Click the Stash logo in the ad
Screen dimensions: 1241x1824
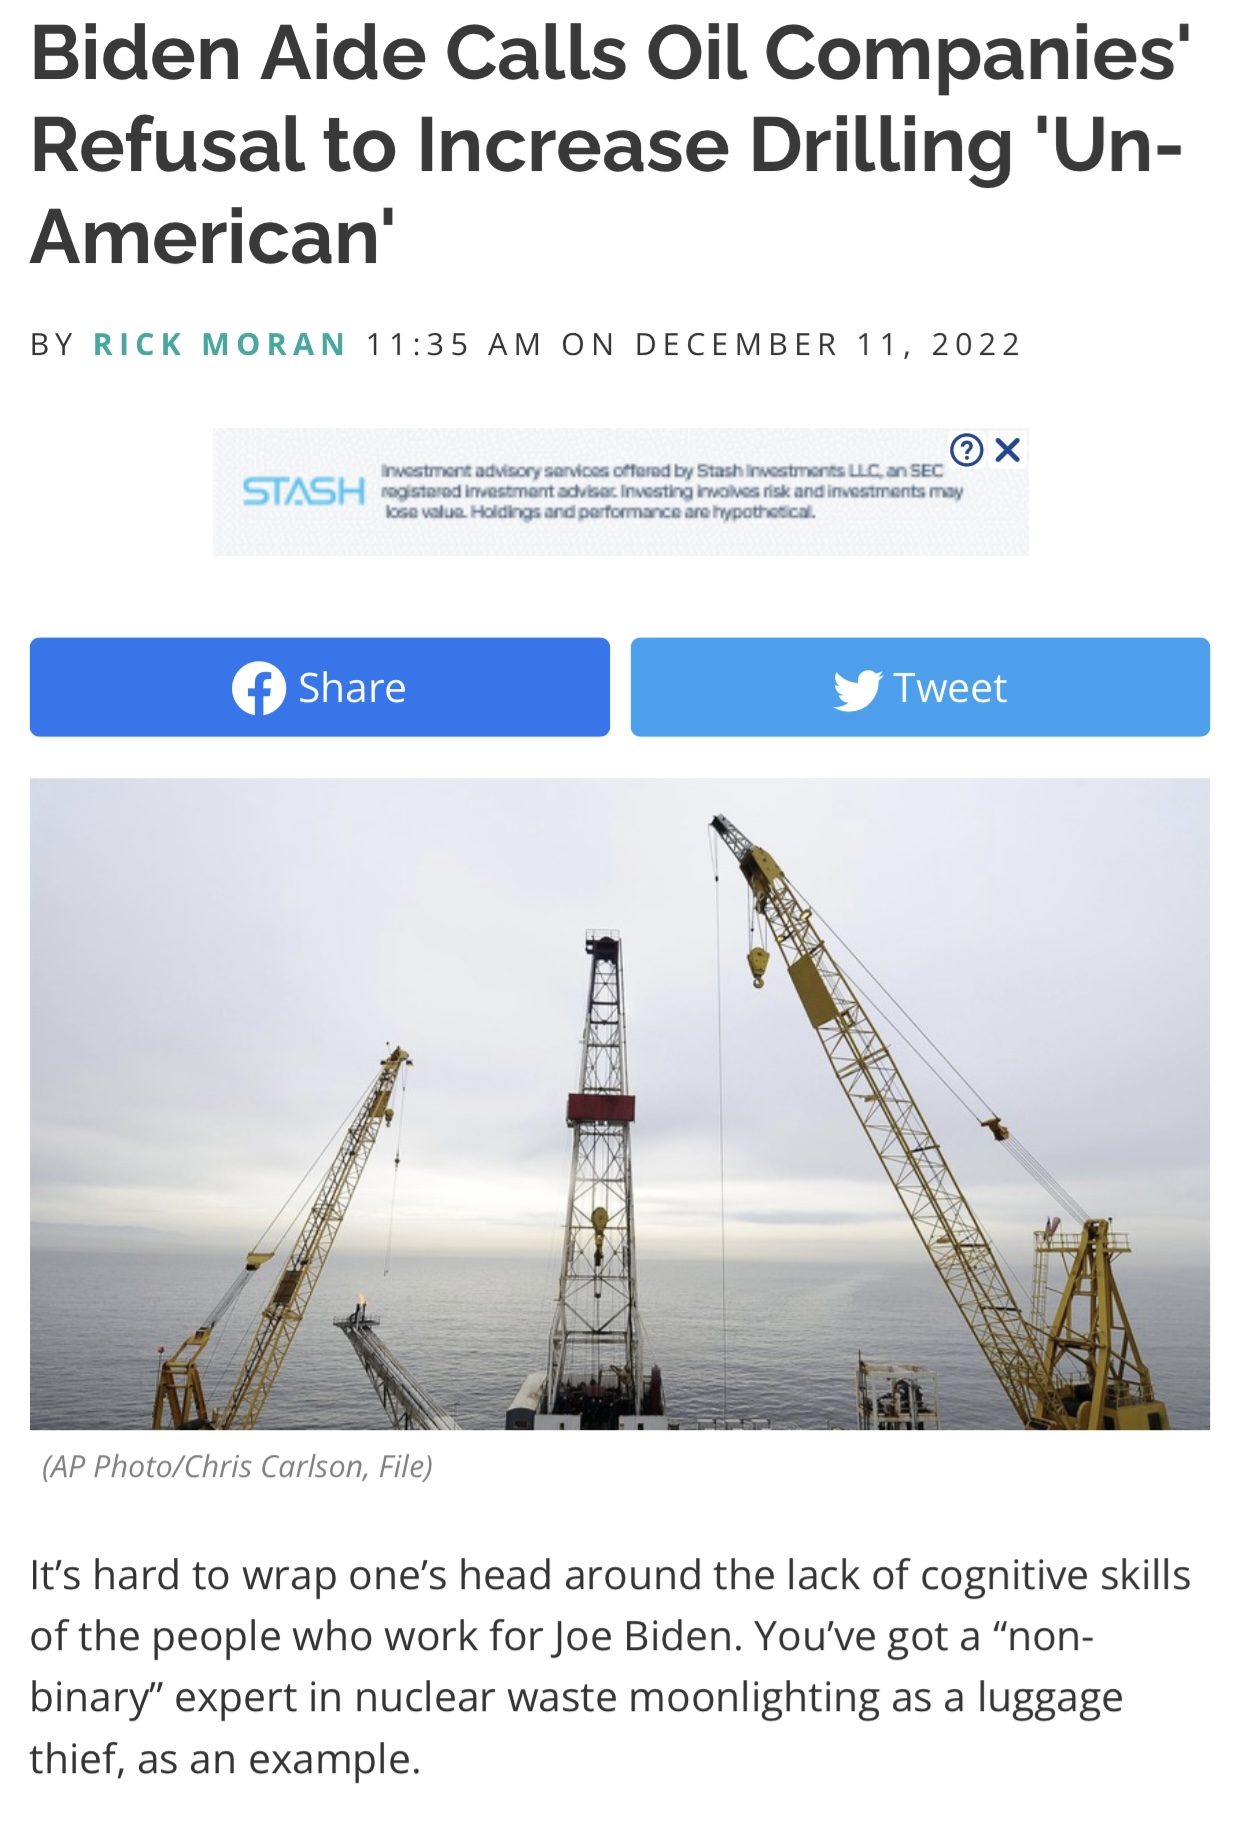304,492
